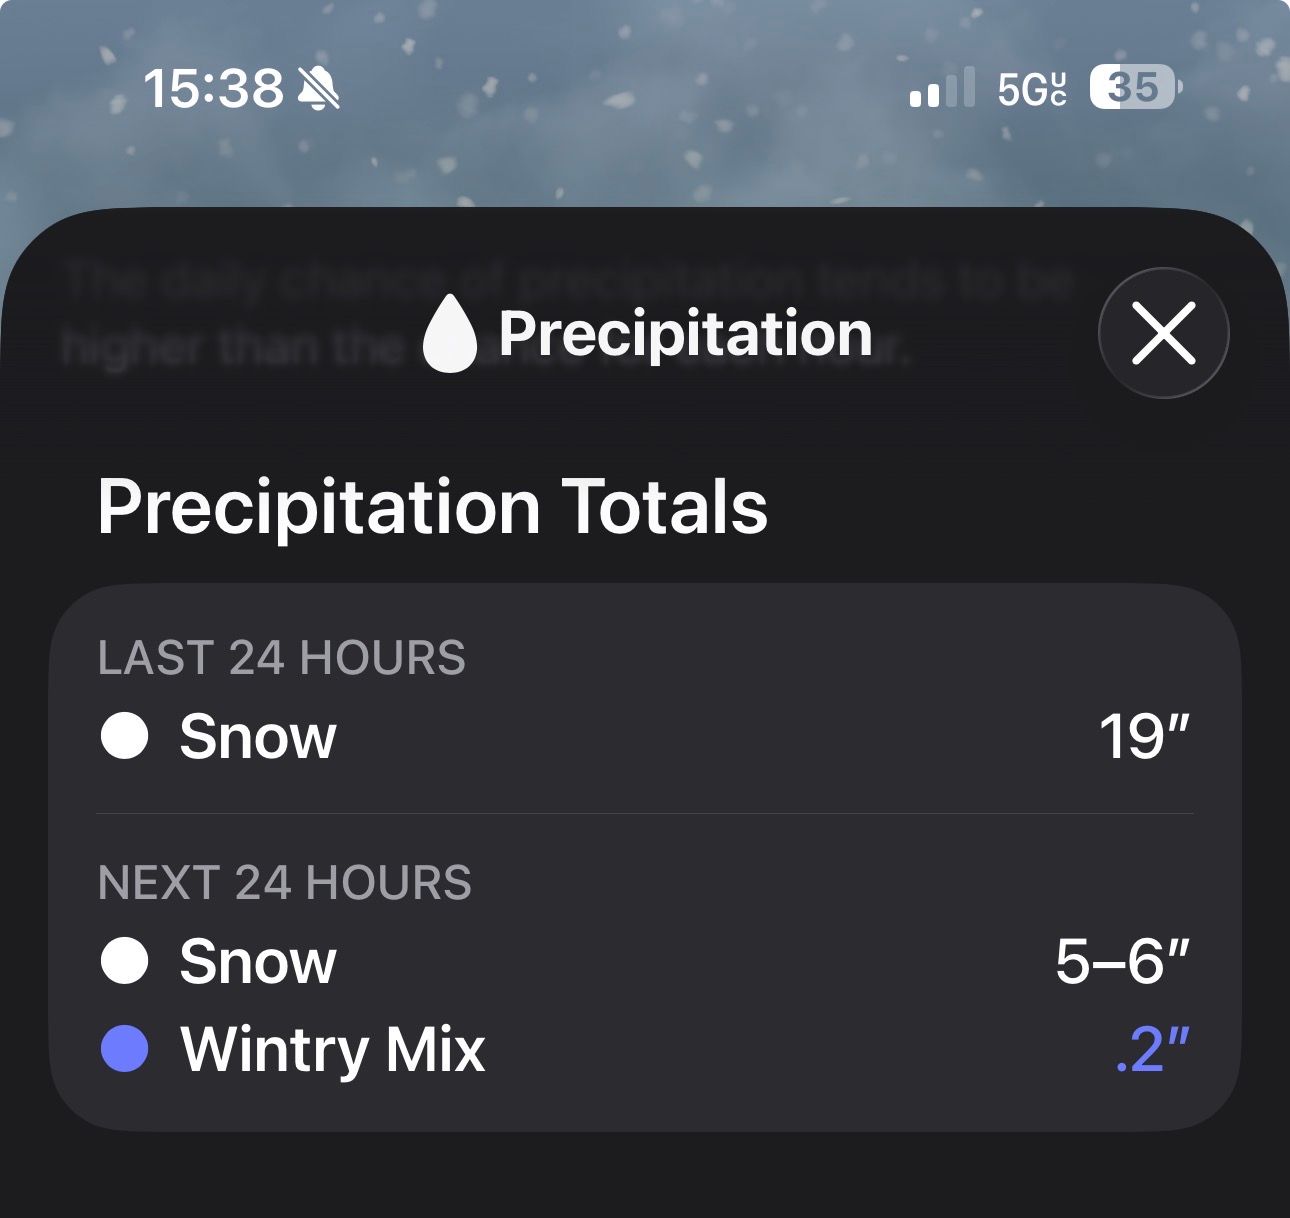
Task: Select the Snow row under Next 24 Hours
Action: (x=258, y=962)
